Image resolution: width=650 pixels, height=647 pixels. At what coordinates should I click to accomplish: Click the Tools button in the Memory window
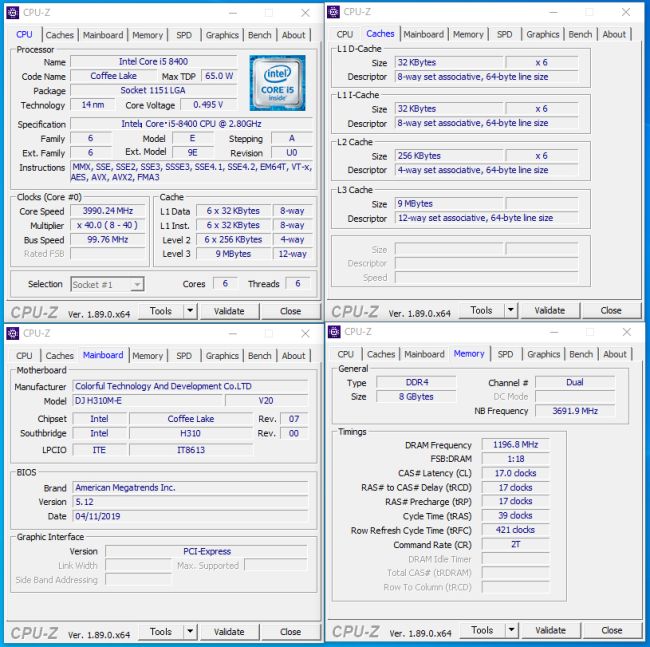coord(483,630)
